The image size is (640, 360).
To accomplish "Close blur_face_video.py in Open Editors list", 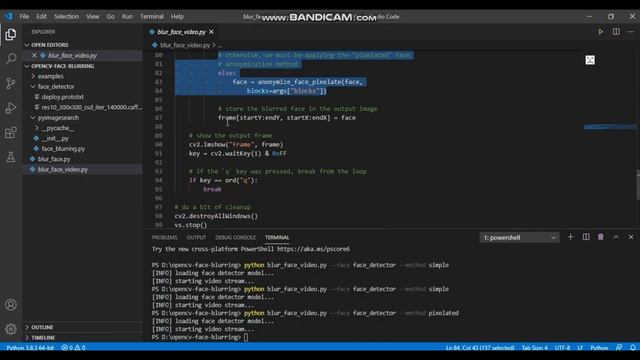I will point(34,55).
